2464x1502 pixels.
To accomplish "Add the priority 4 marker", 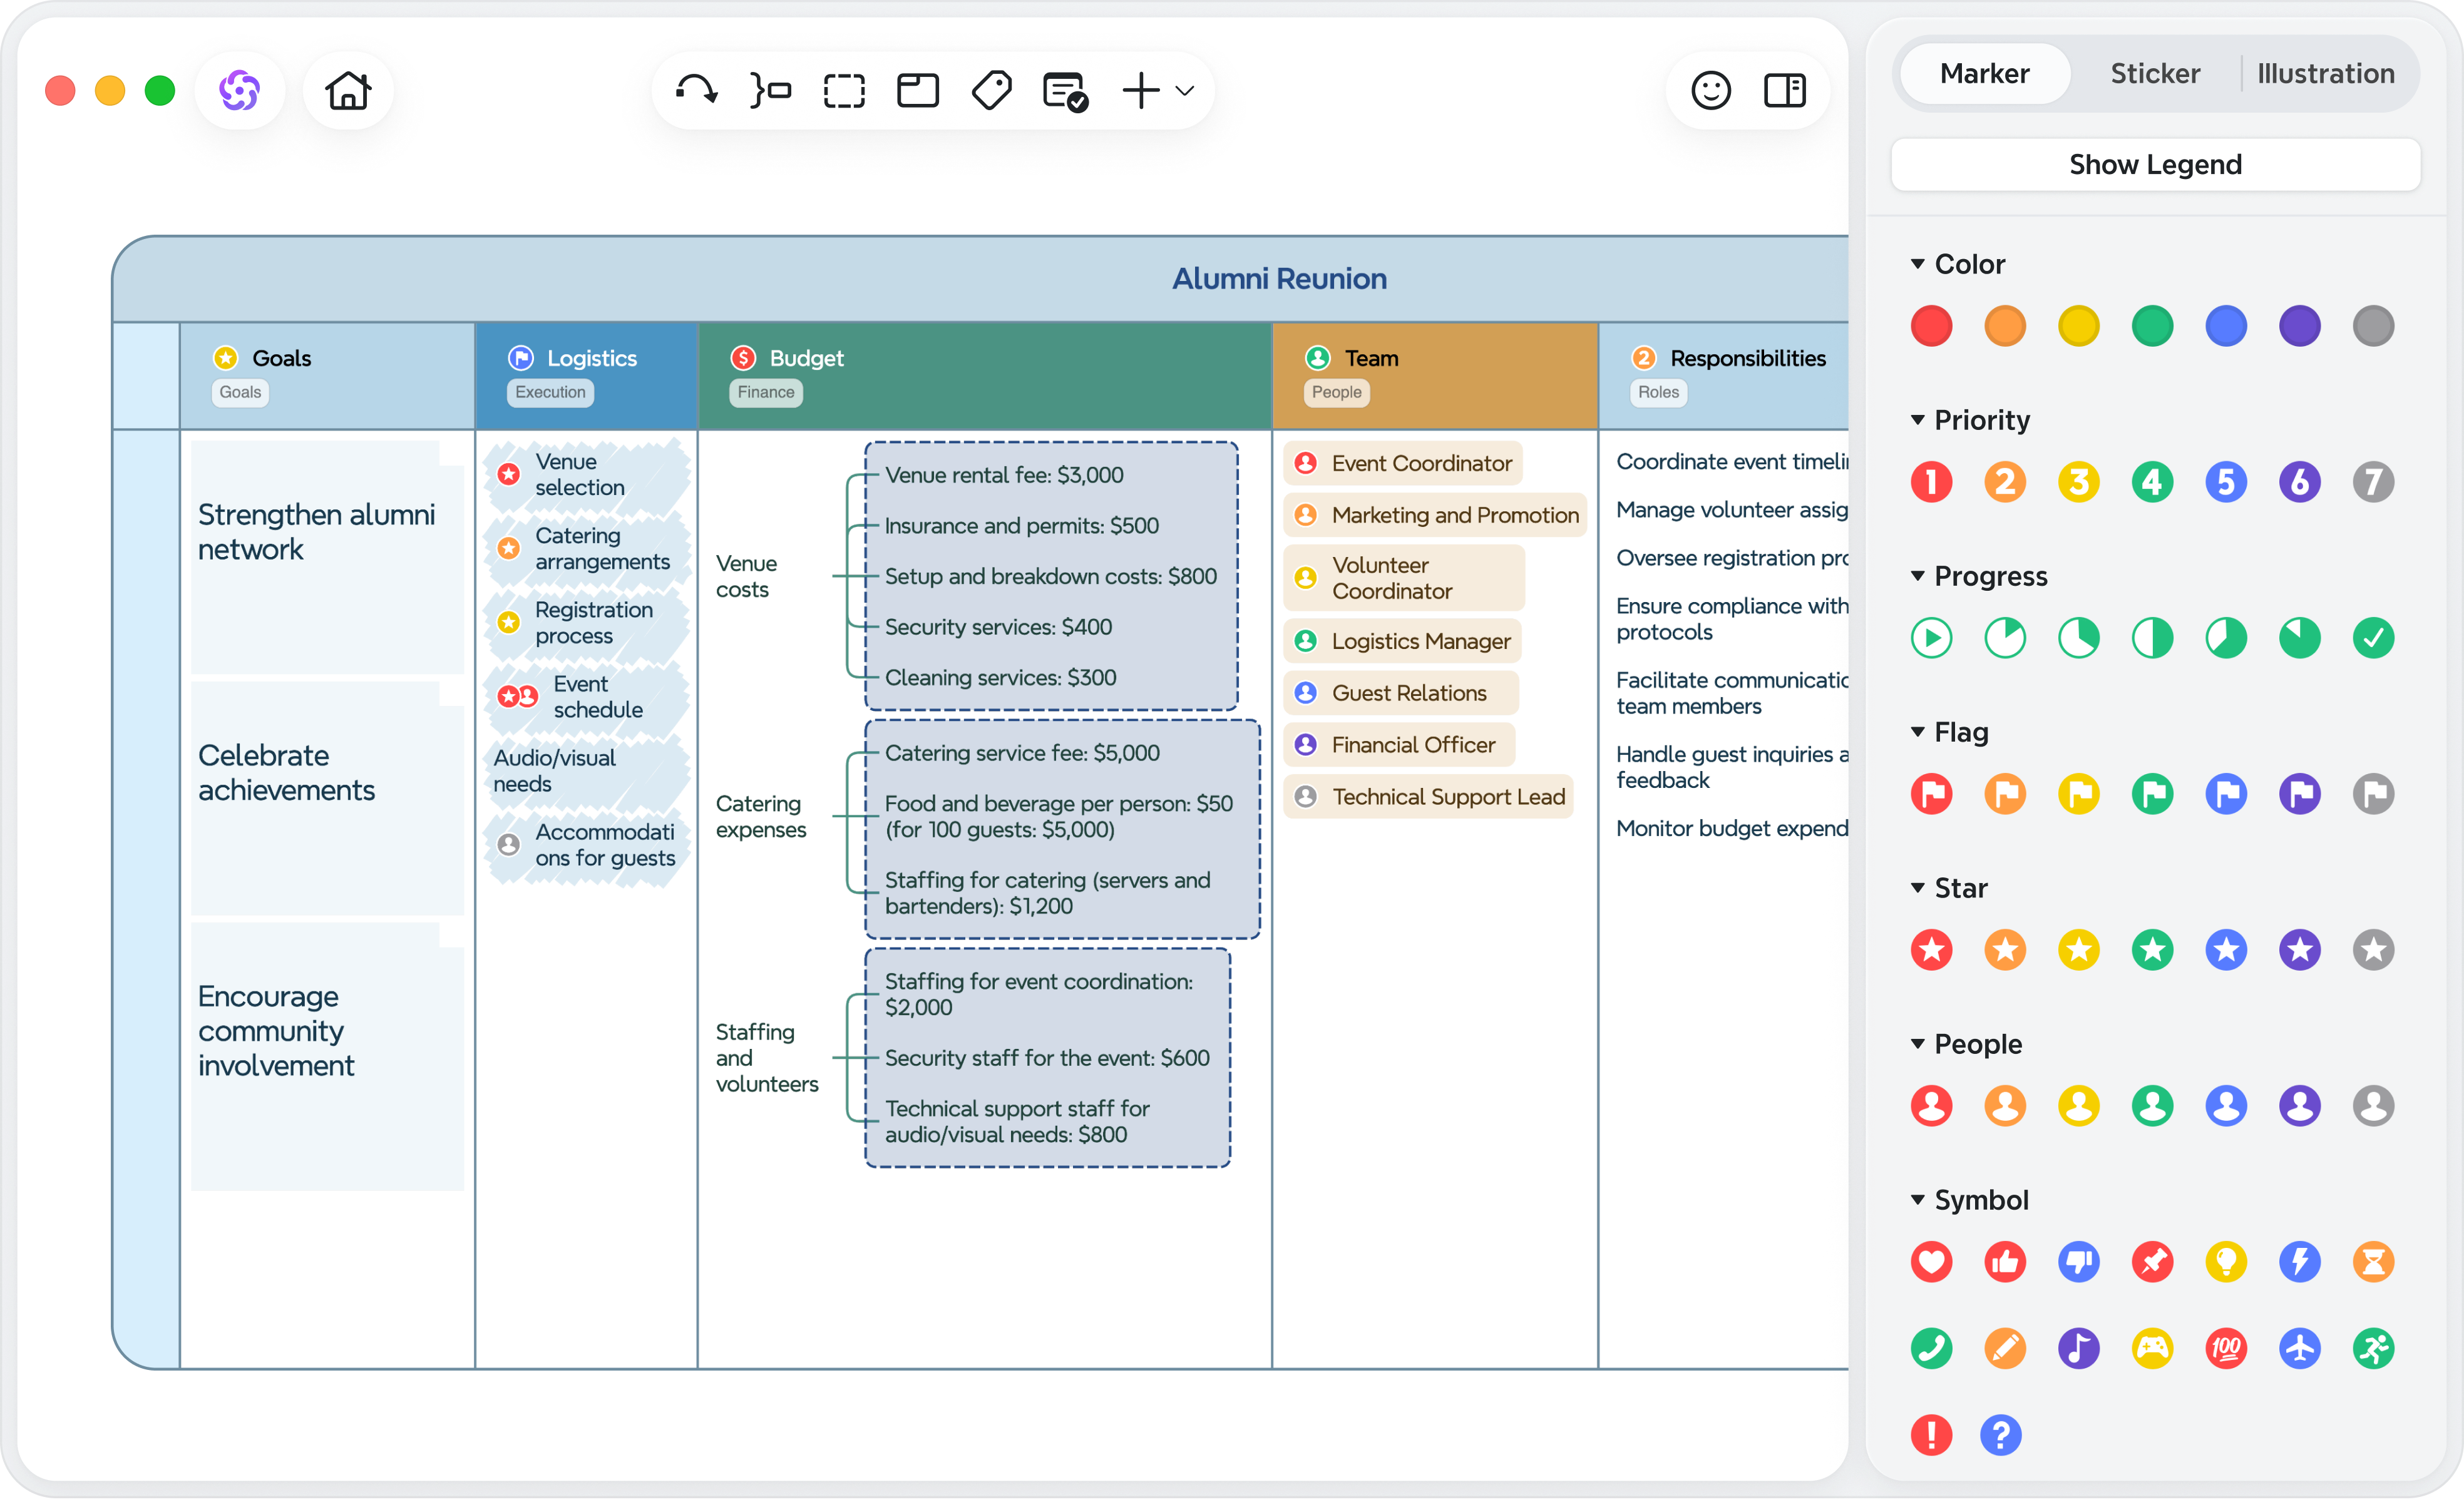I will tap(2152, 482).
